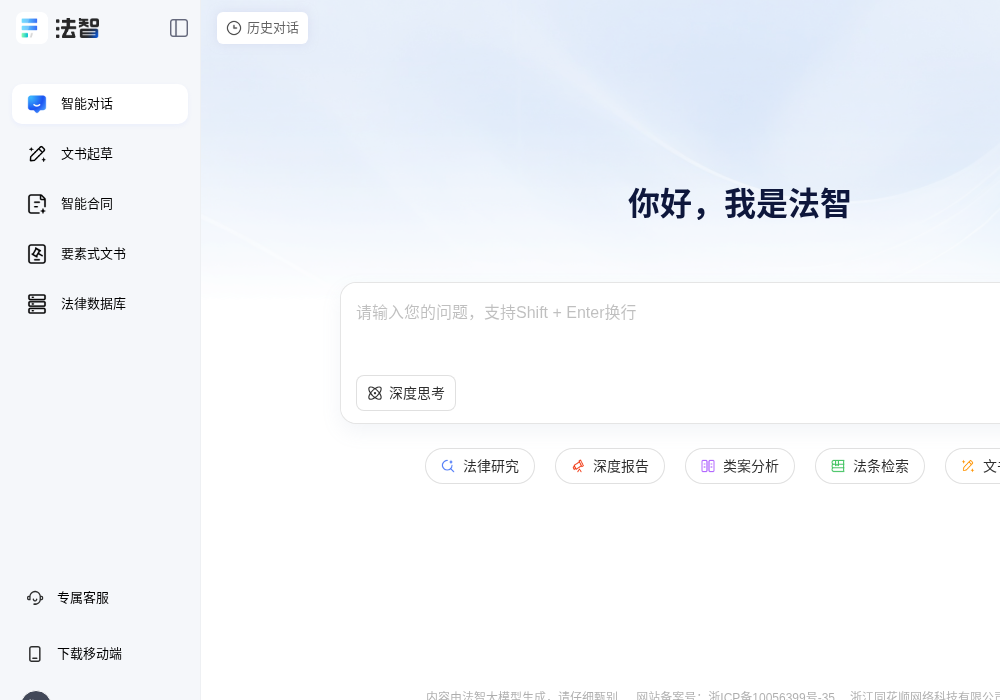Image resolution: width=1000 pixels, height=700 pixels.
Task: Collapse the sidebar panel icon
Action: click(179, 28)
